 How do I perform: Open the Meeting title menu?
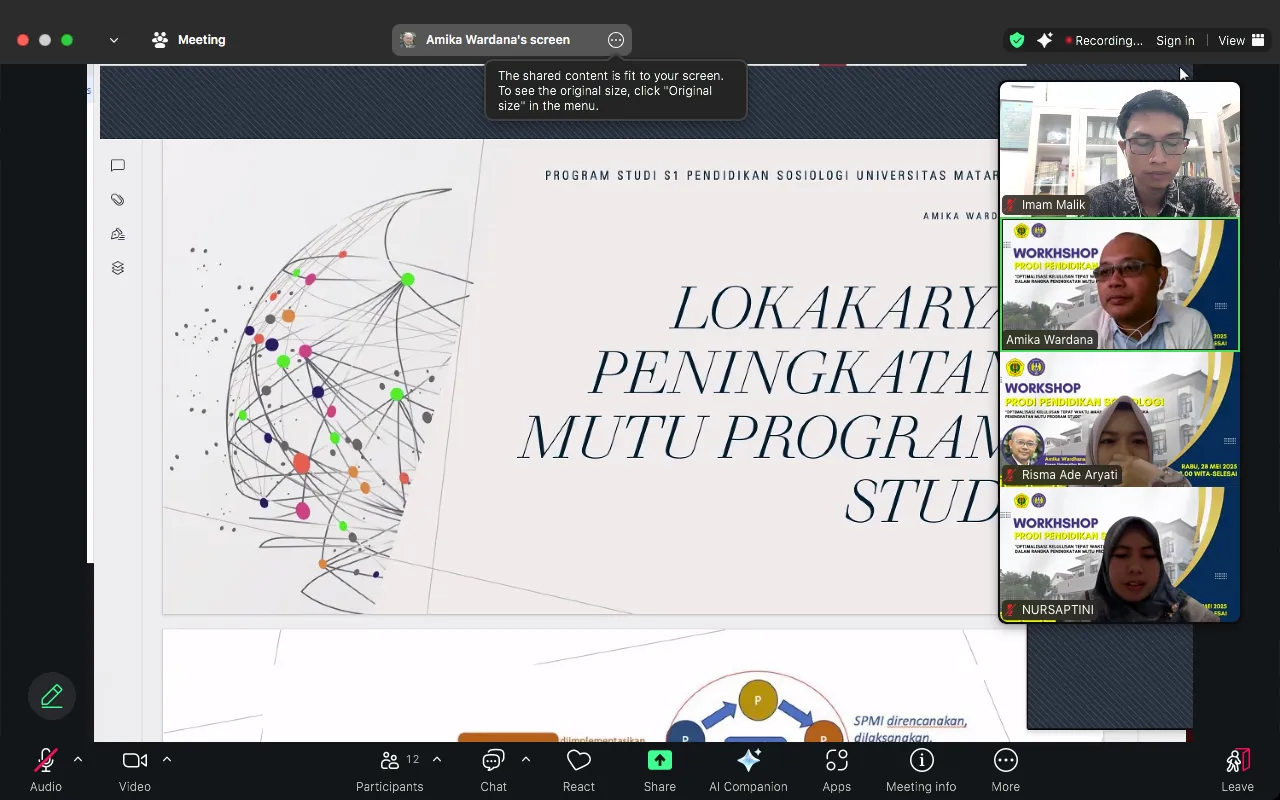tap(189, 40)
